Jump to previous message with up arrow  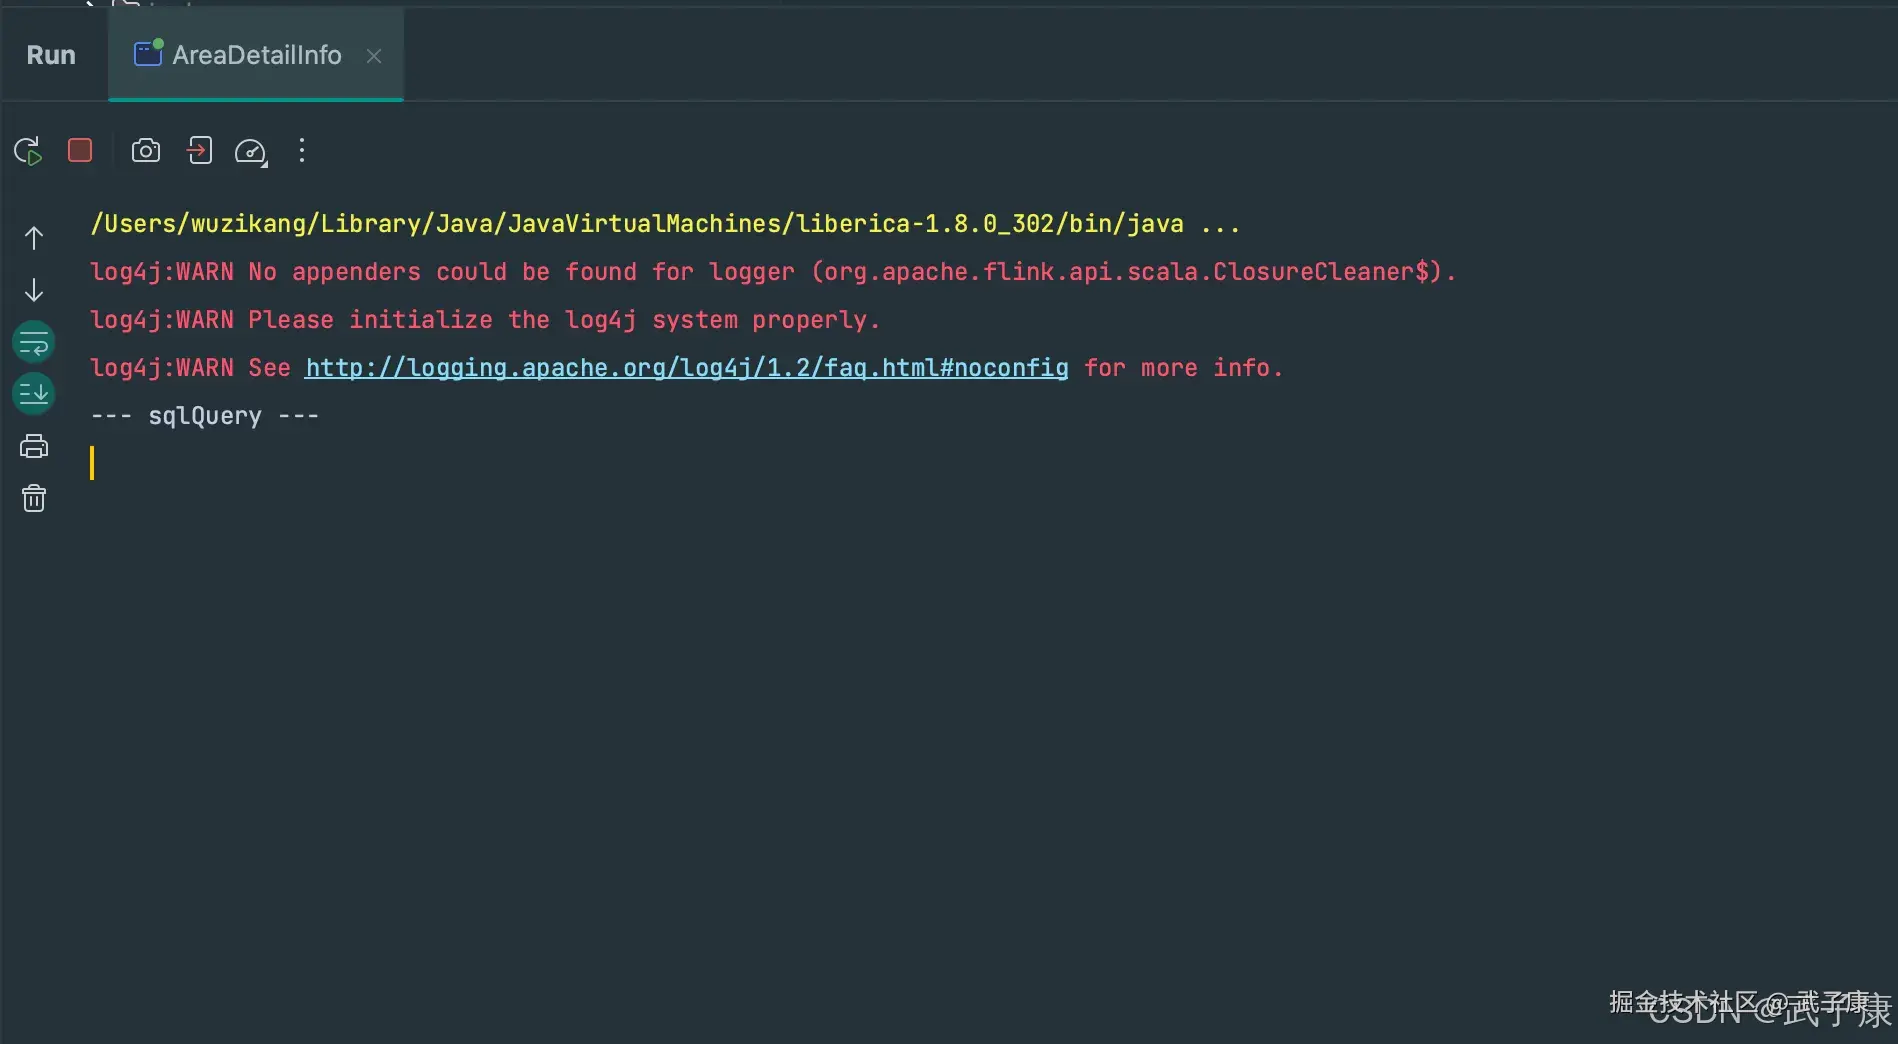33,238
